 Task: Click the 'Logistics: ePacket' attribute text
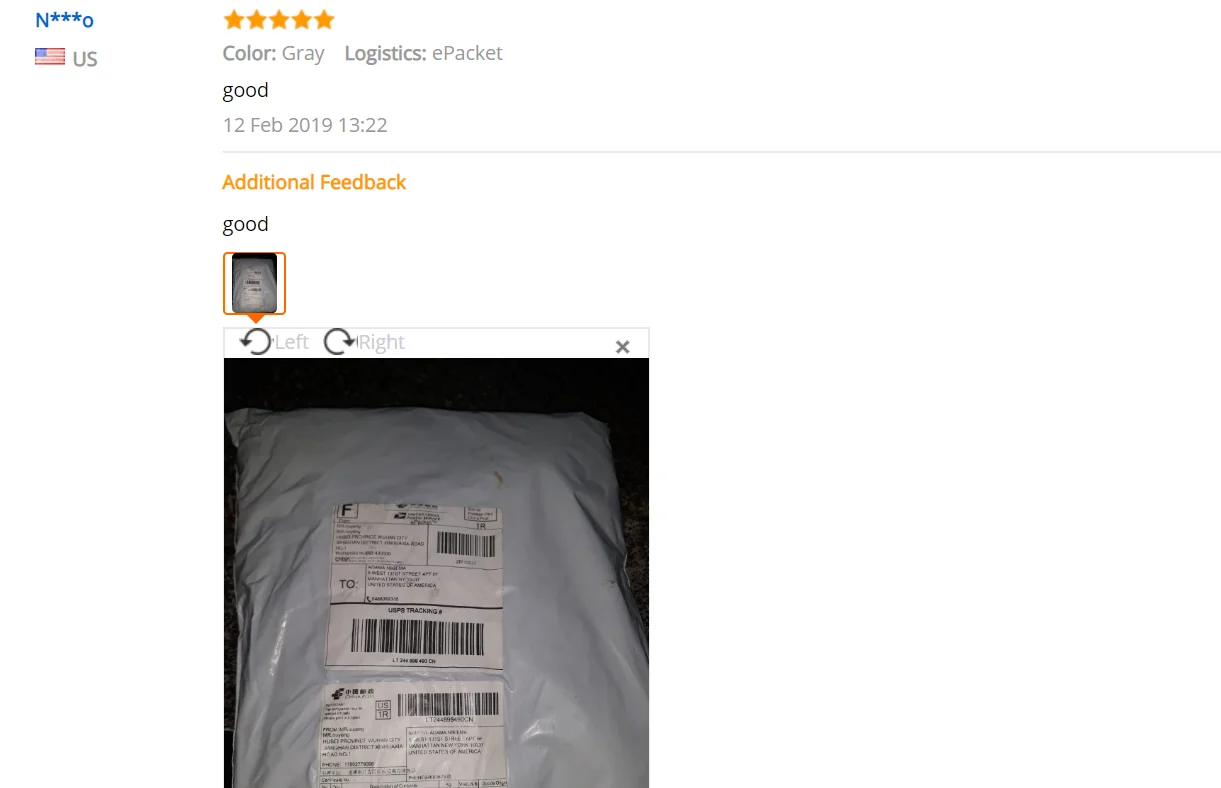click(x=423, y=53)
